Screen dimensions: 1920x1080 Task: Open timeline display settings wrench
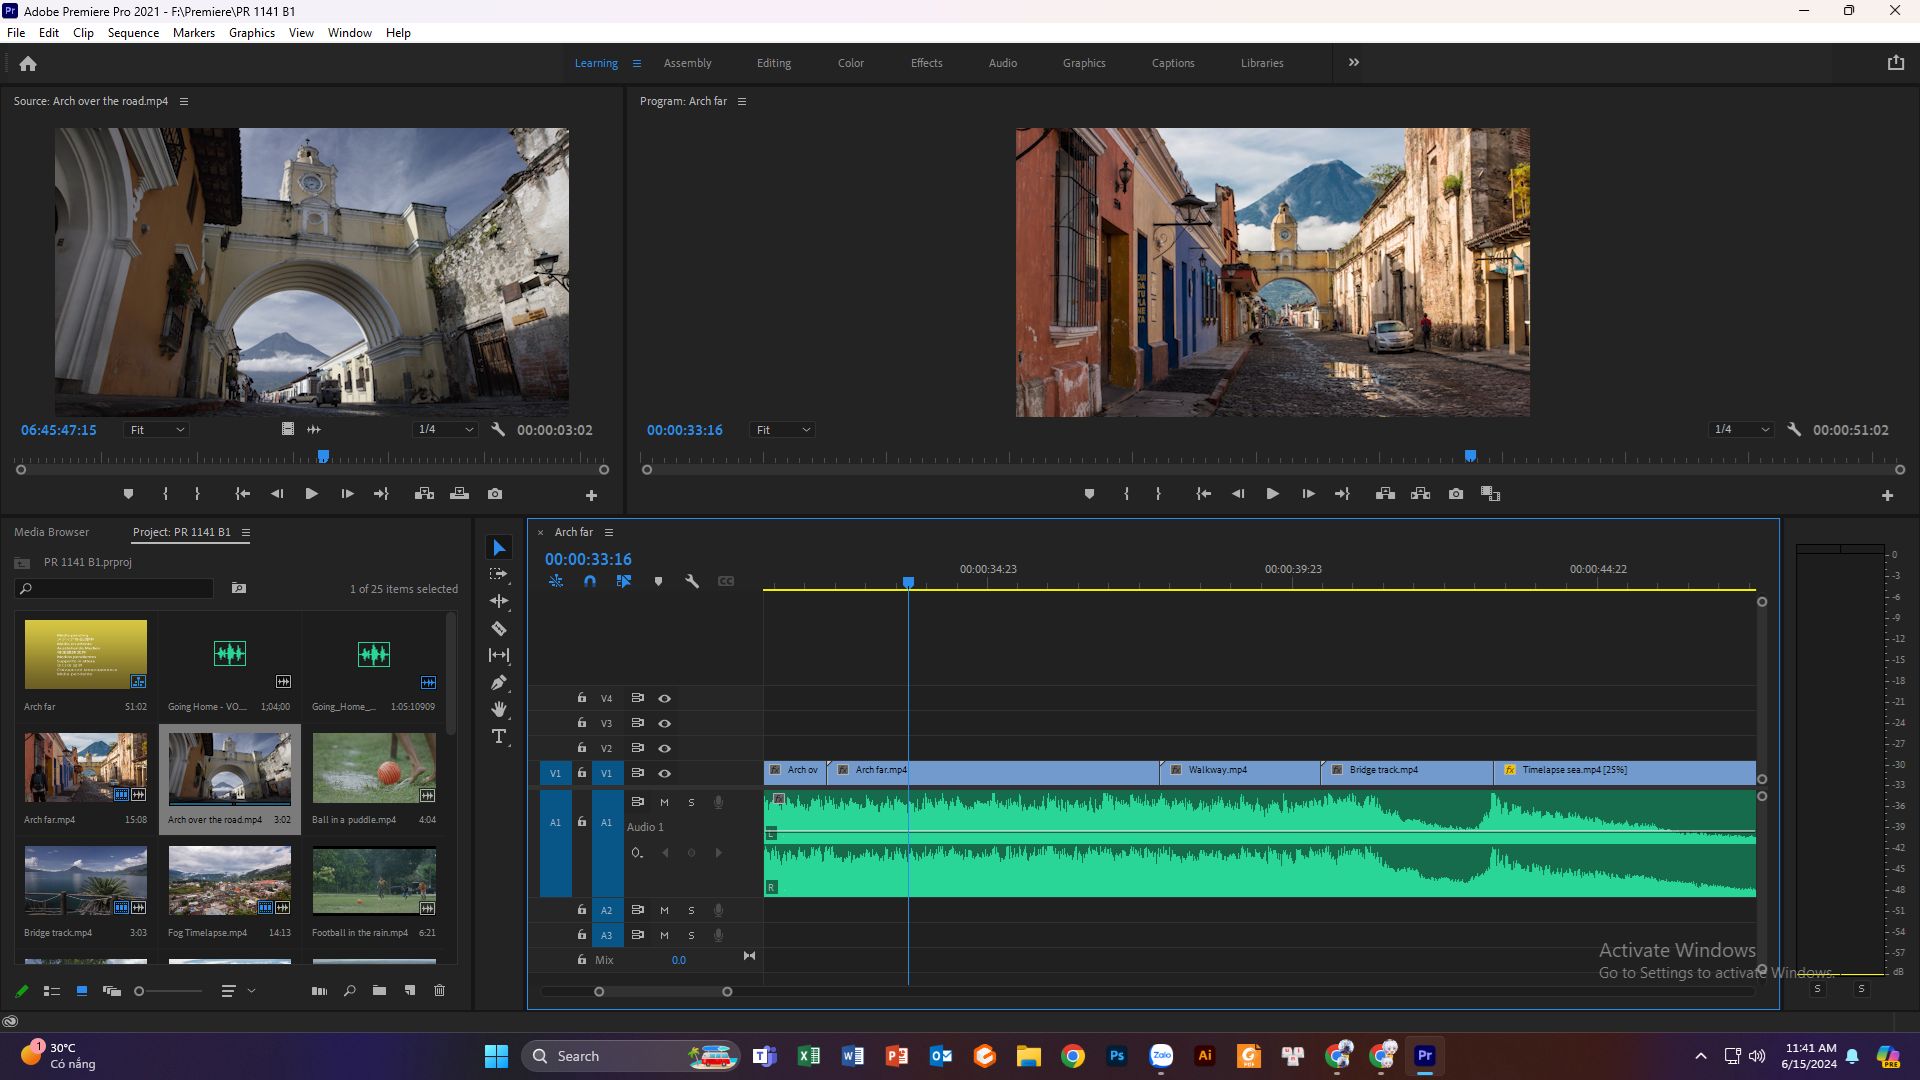pyautogui.click(x=691, y=581)
